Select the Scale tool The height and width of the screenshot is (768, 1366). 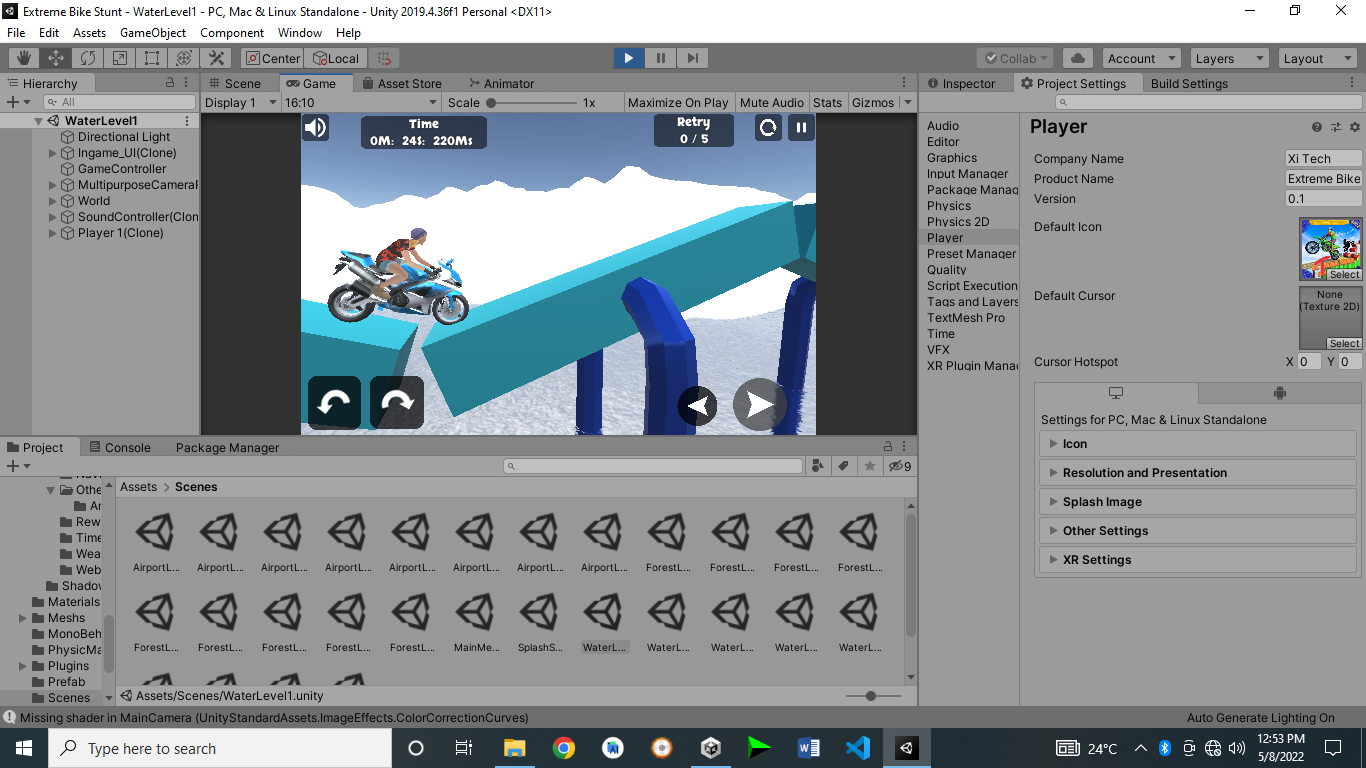[x=119, y=57]
